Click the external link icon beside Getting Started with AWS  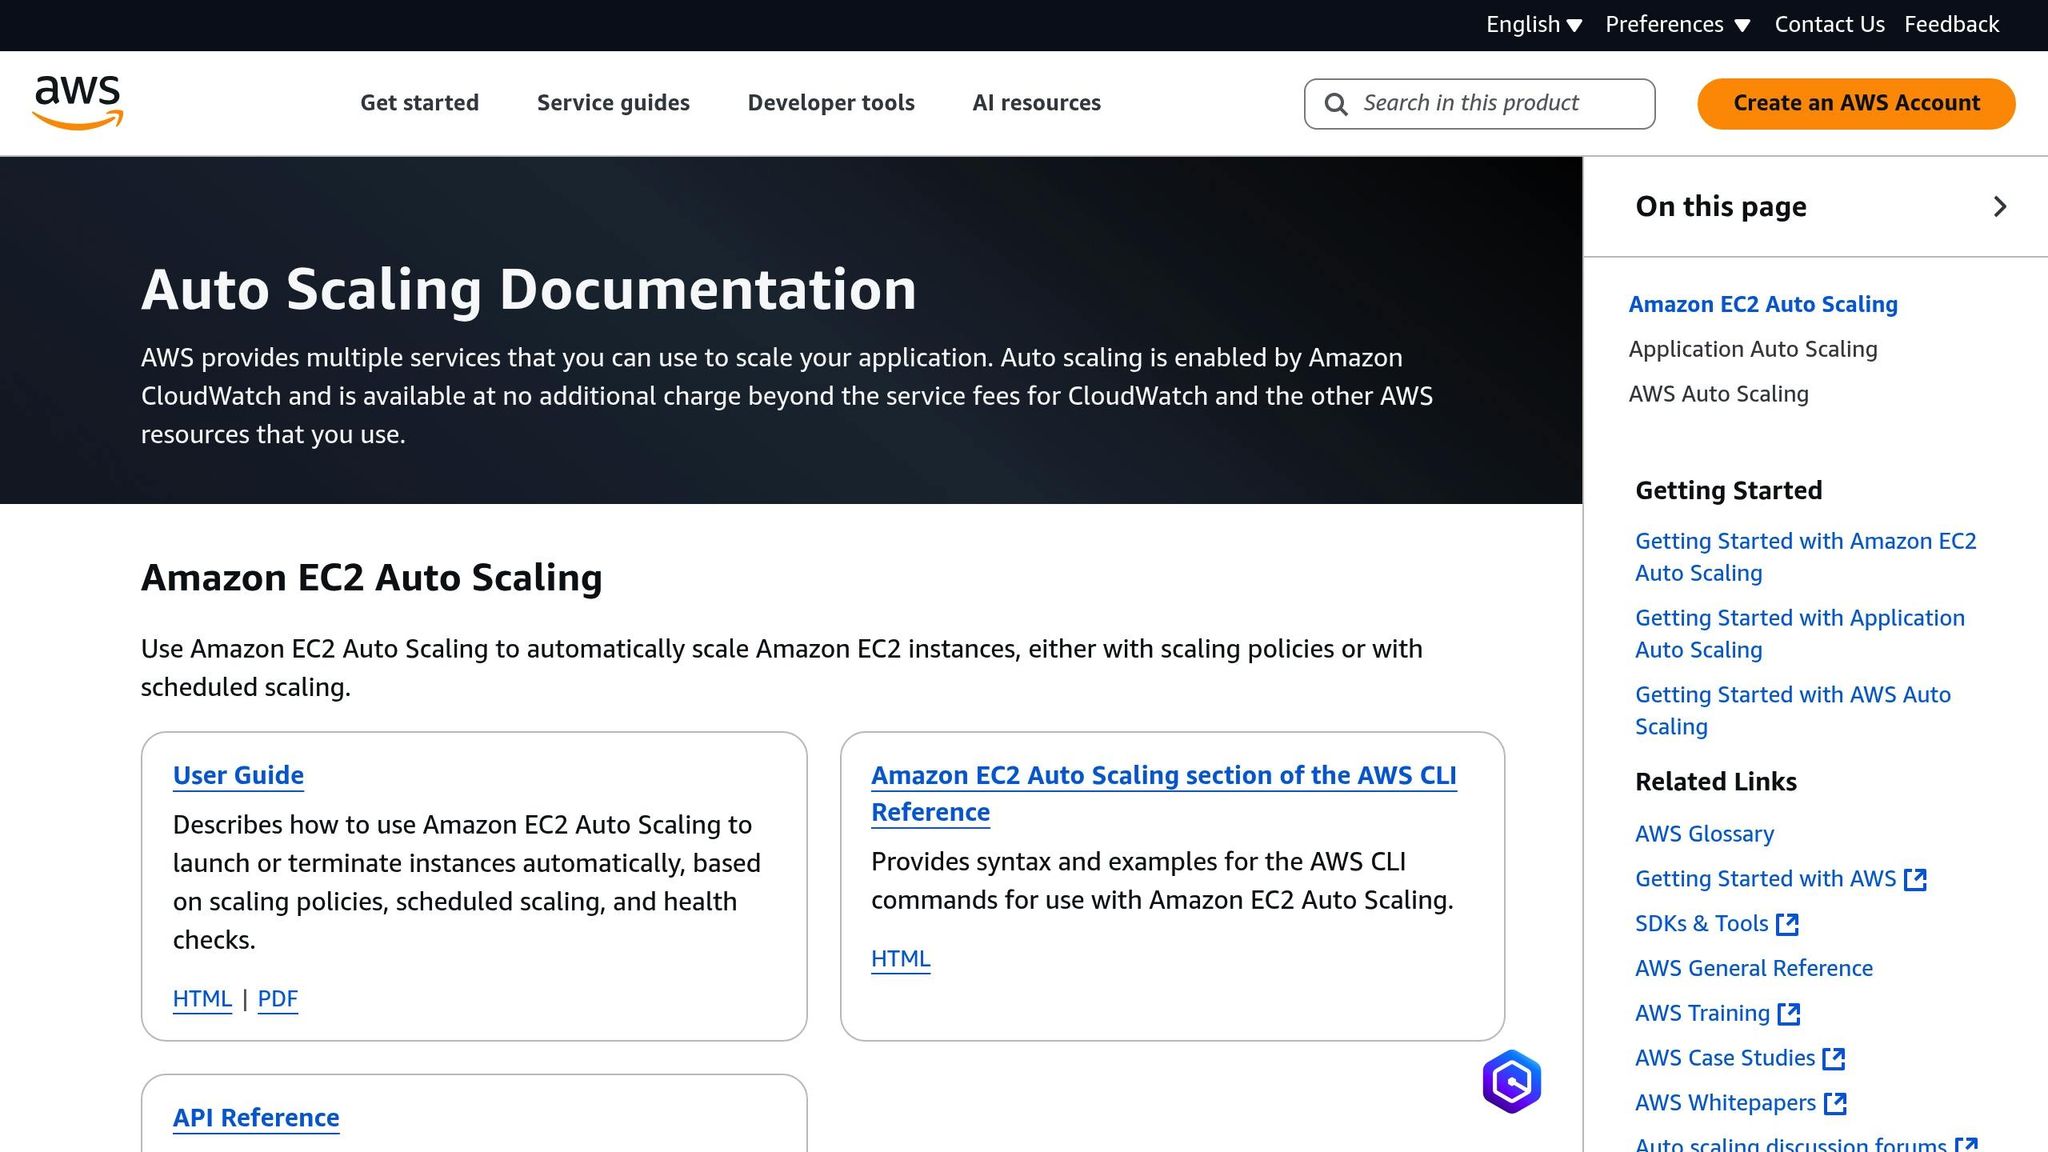point(1917,879)
